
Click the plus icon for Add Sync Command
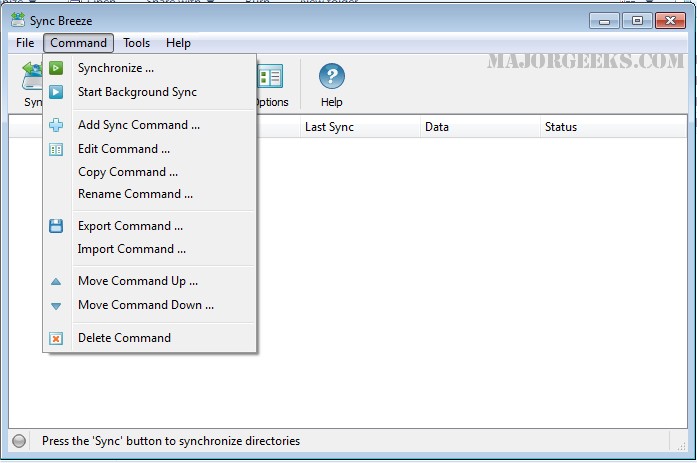tap(56, 125)
